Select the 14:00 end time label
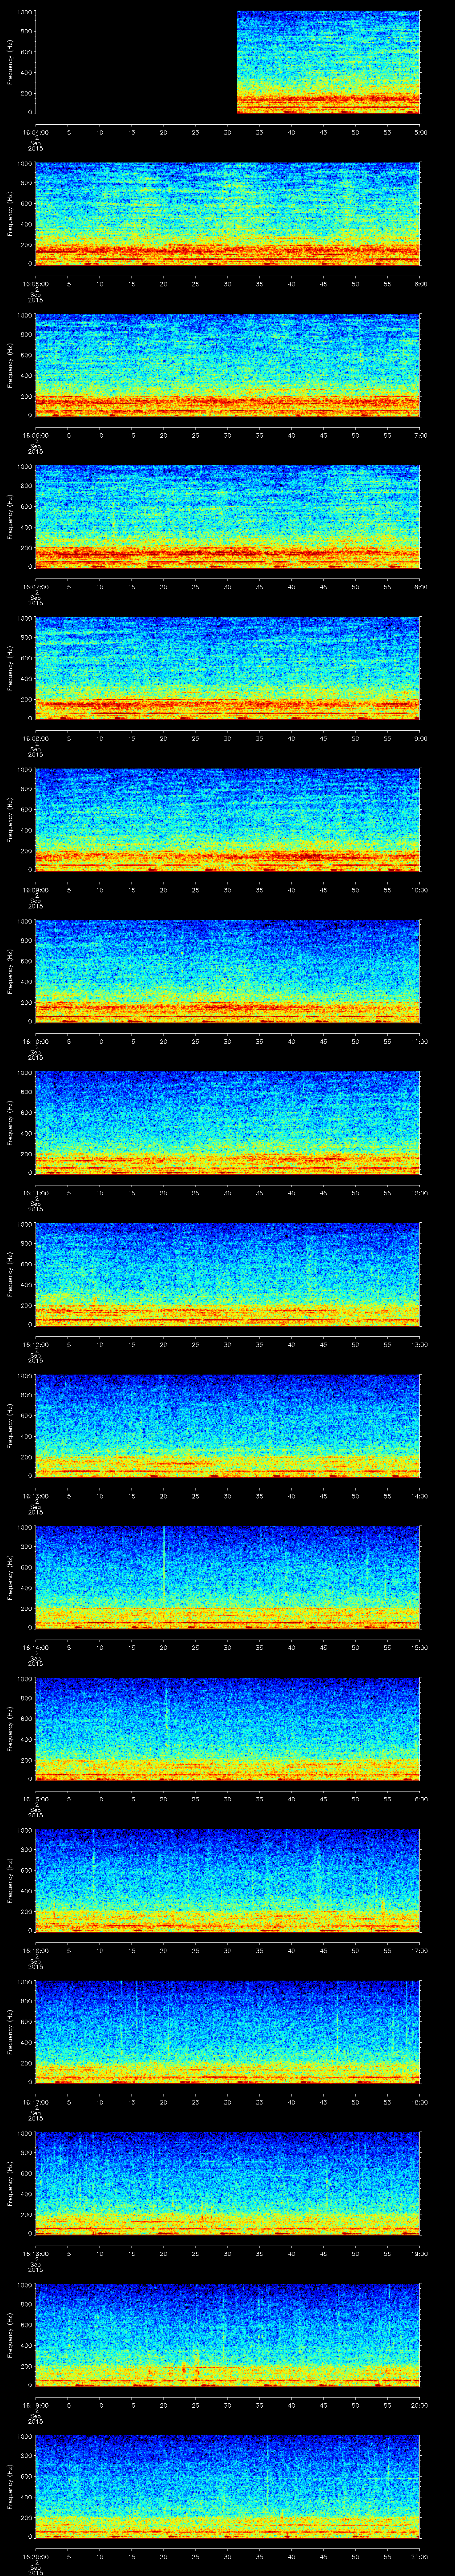This screenshot has height=2576, width=455. point(420,1496)
